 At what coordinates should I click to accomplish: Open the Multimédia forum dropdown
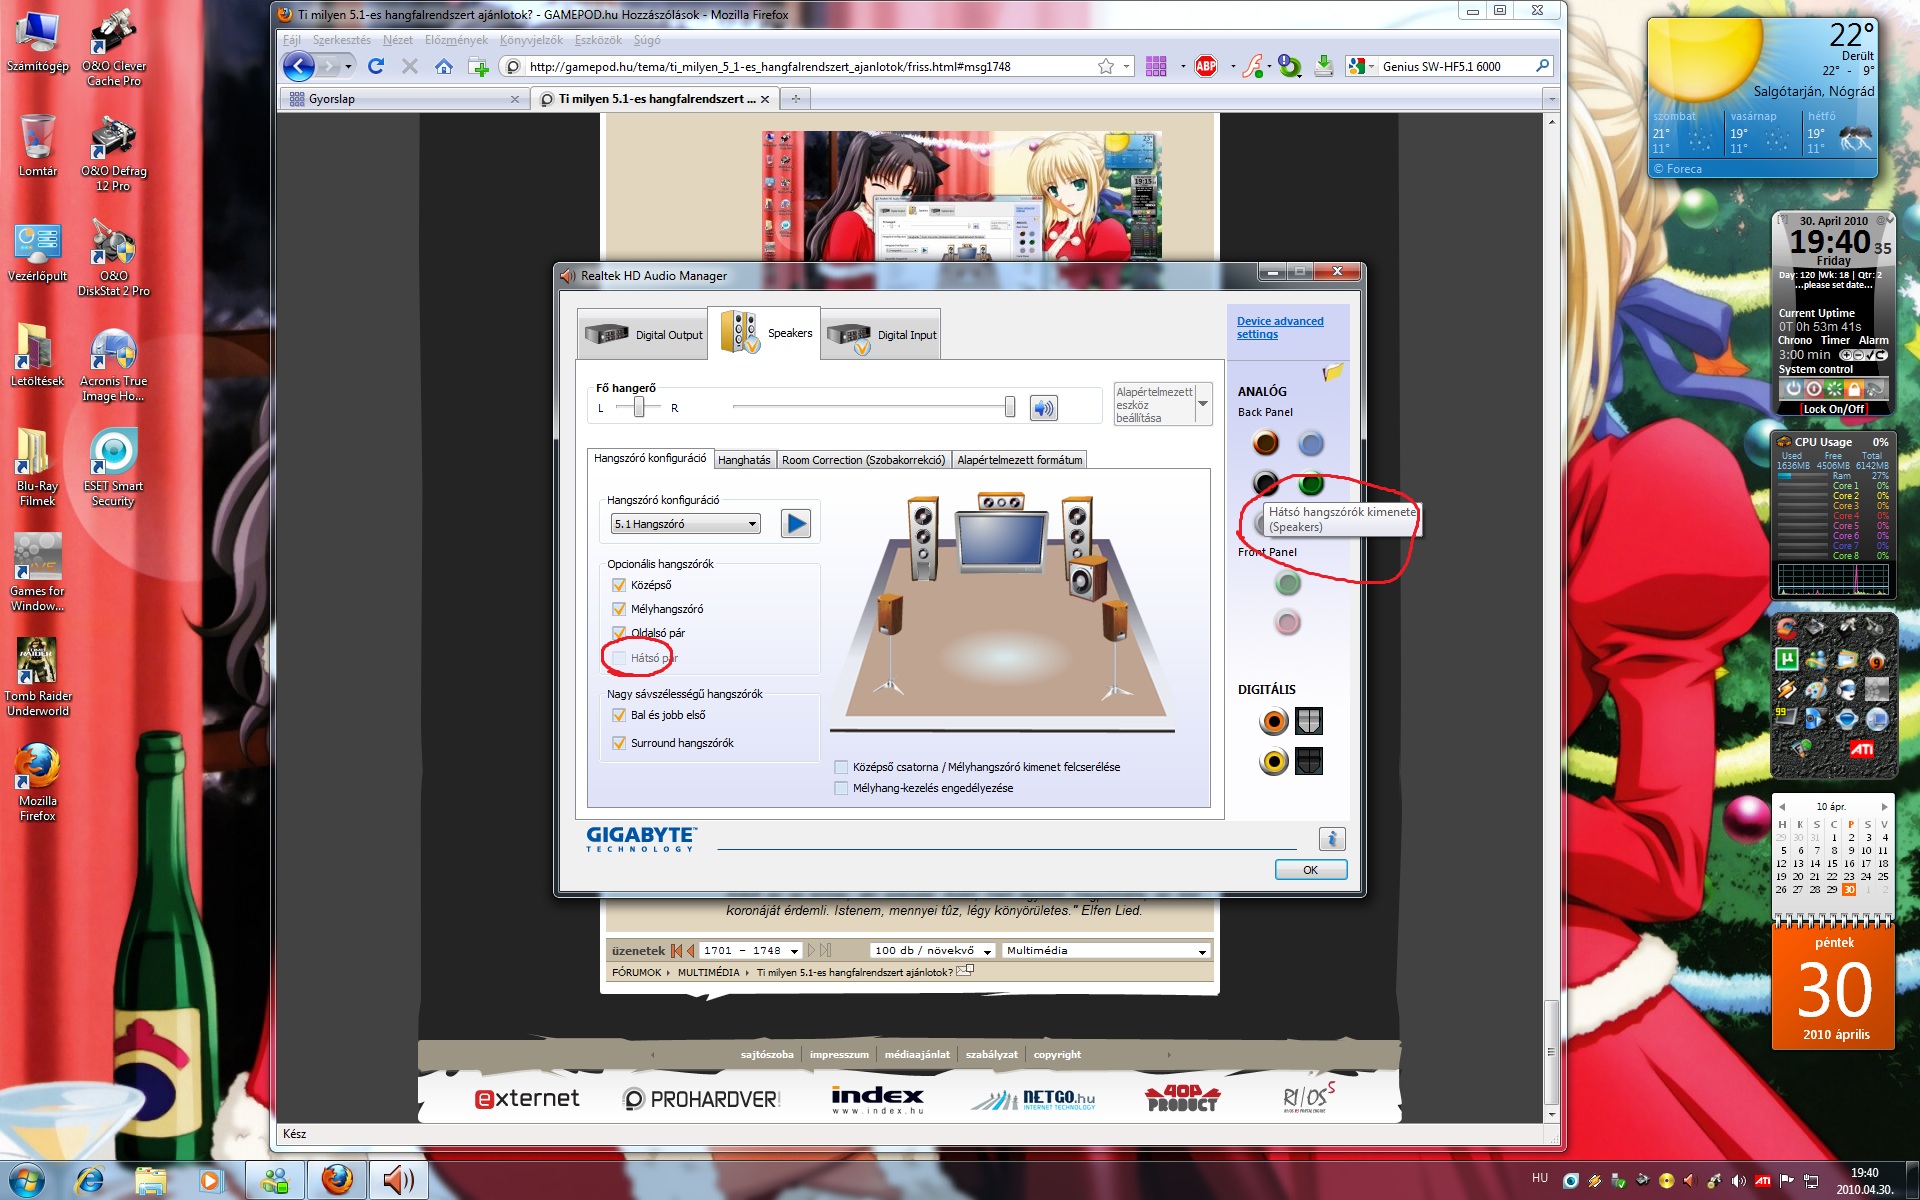tap(1106, 951)
